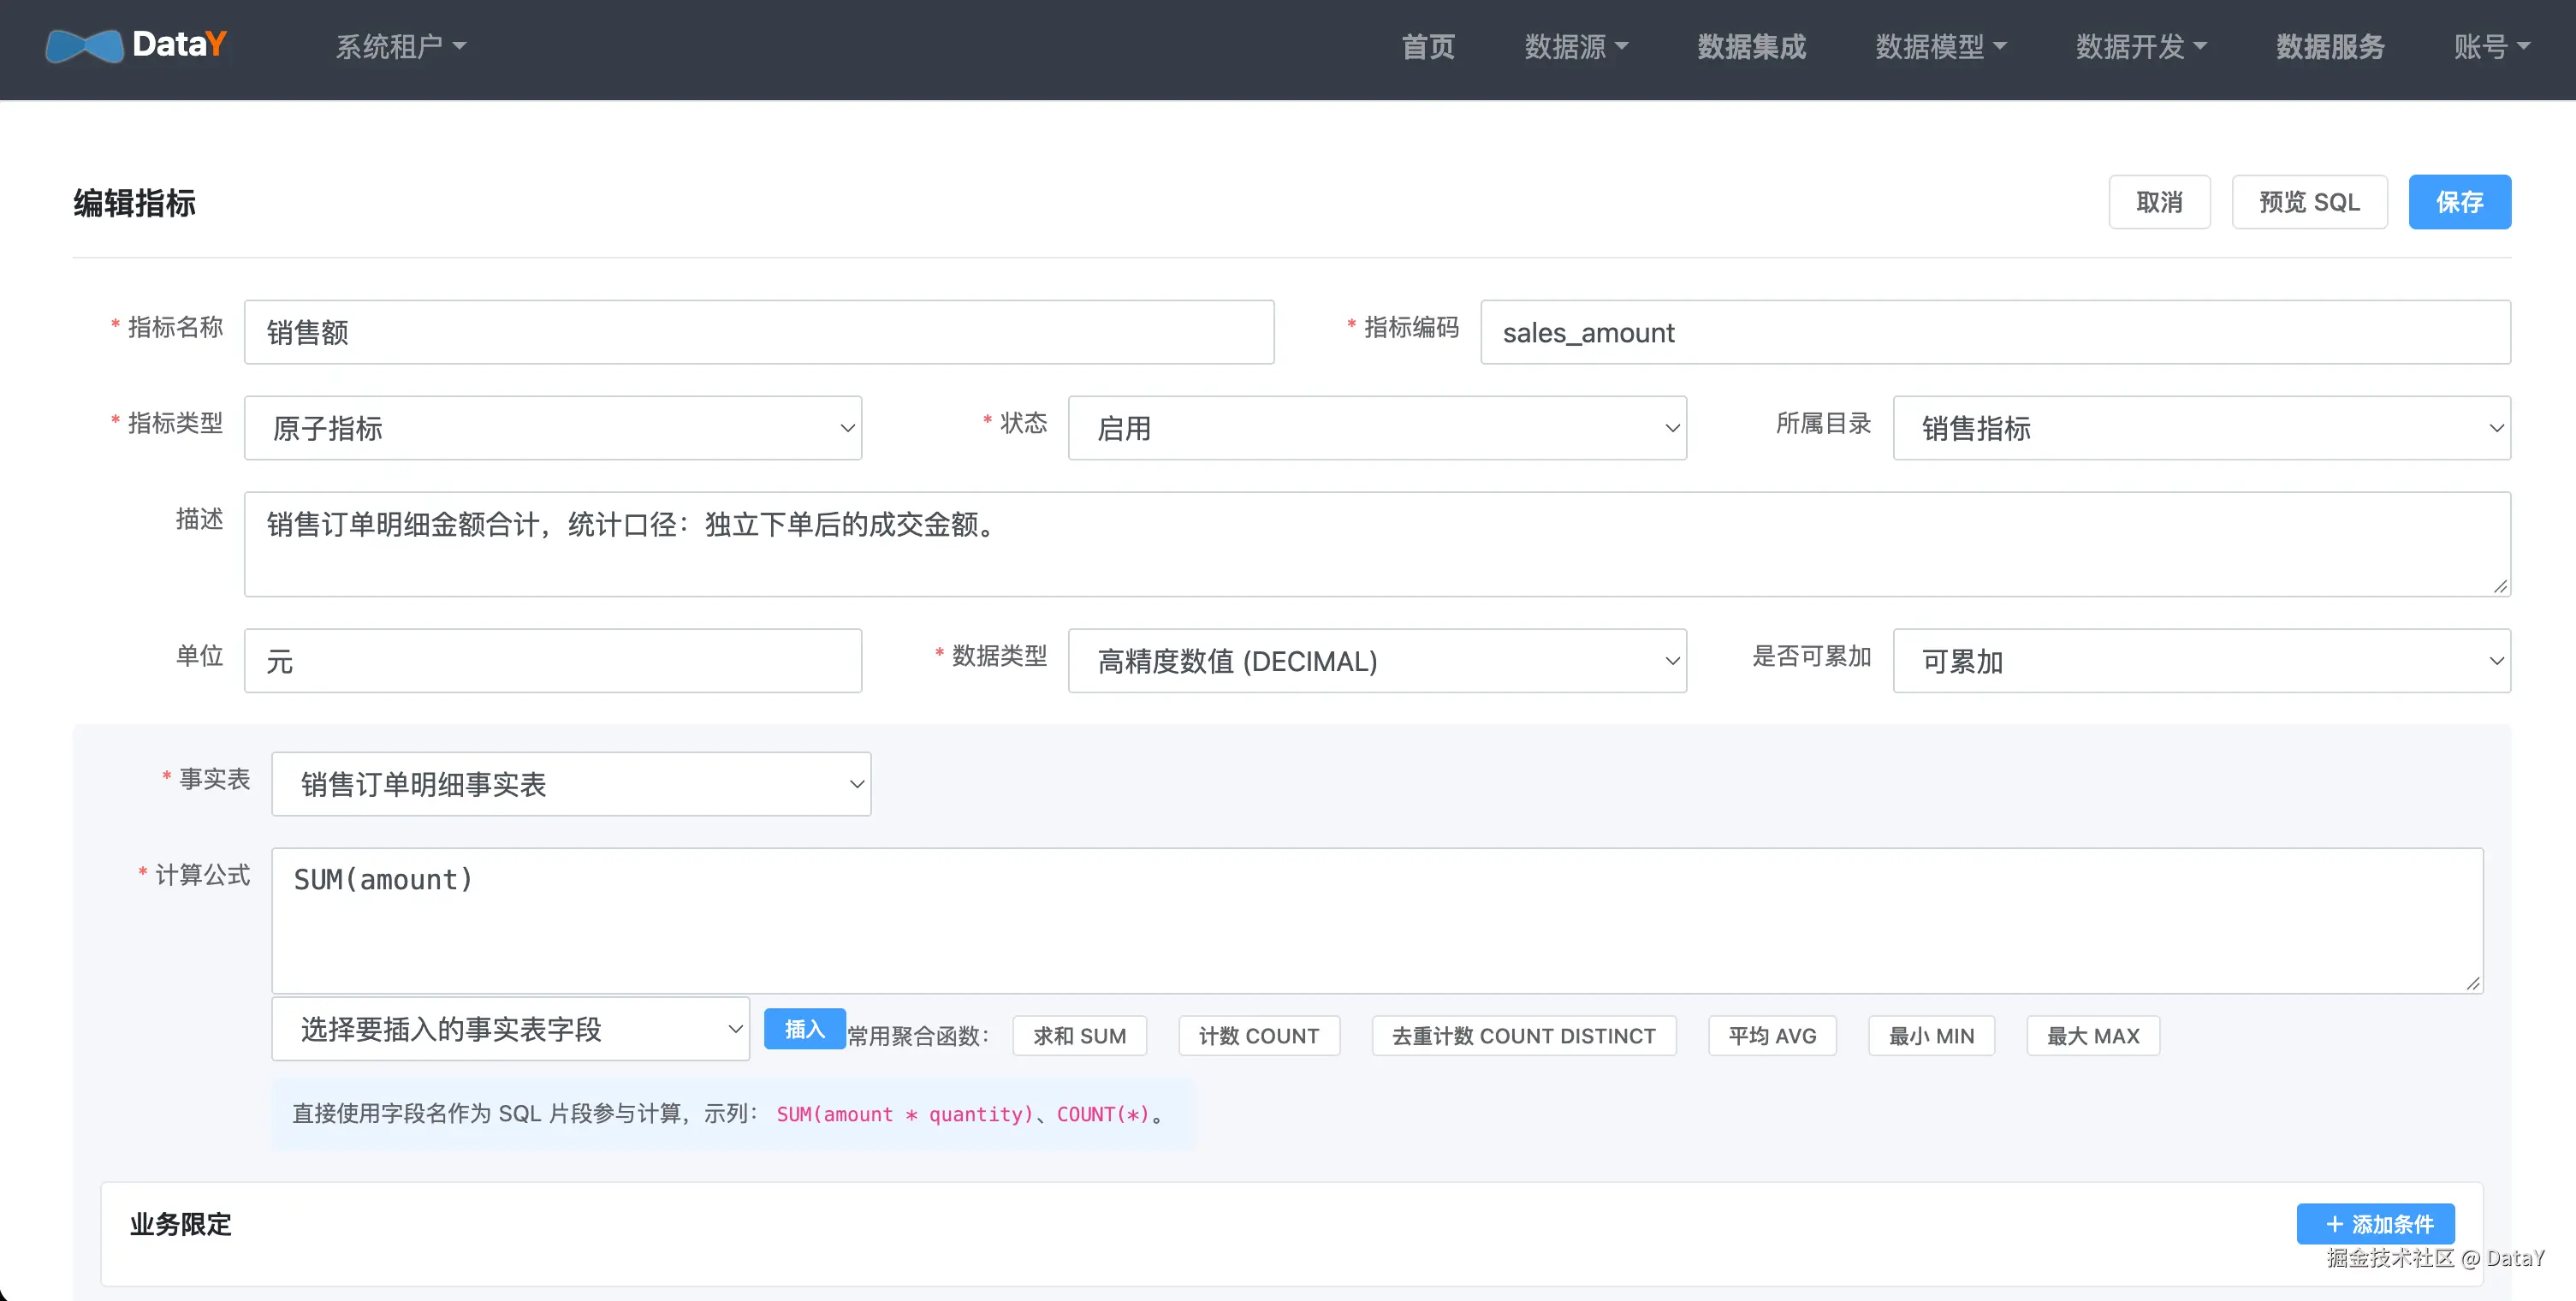Expand the 数据模型 navigation menu

[x=1940, y=46]
